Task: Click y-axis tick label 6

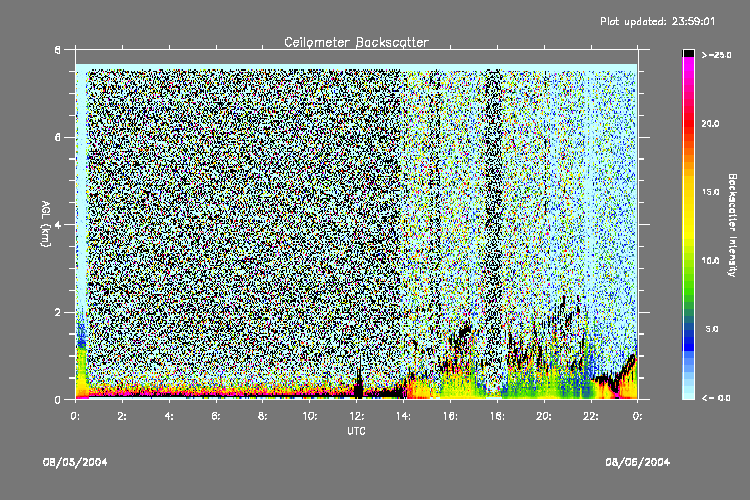Action: tap(58, 137)
